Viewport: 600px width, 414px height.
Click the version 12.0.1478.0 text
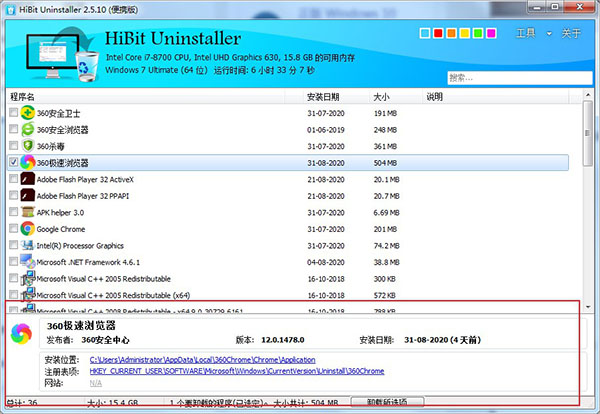[x=282, y=340]
